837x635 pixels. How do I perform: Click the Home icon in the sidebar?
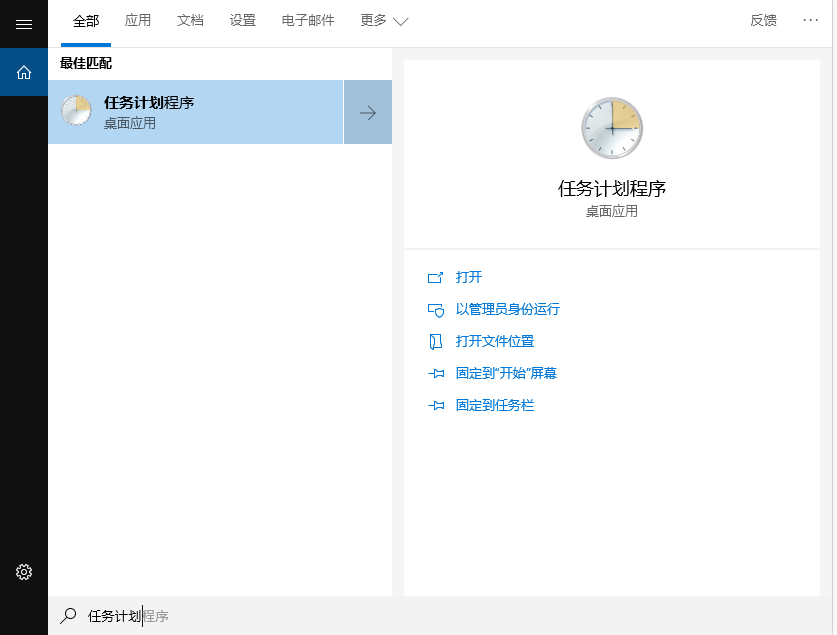(x=23, y=72)
